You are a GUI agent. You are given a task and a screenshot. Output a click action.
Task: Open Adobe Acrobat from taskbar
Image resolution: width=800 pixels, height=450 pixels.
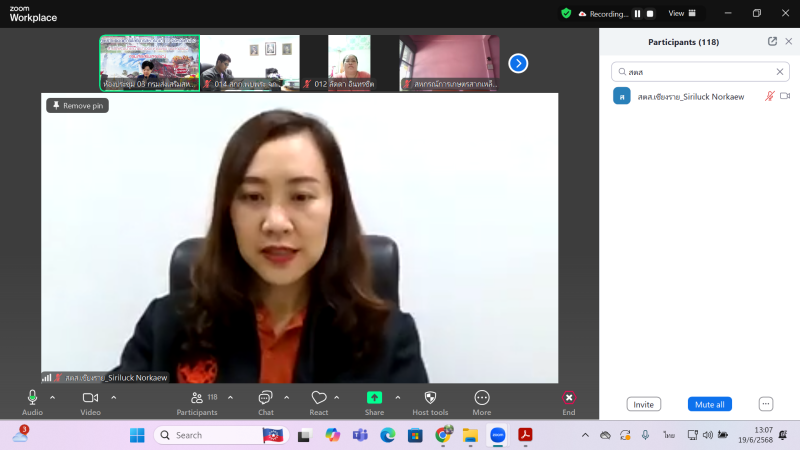click(526, 435)
